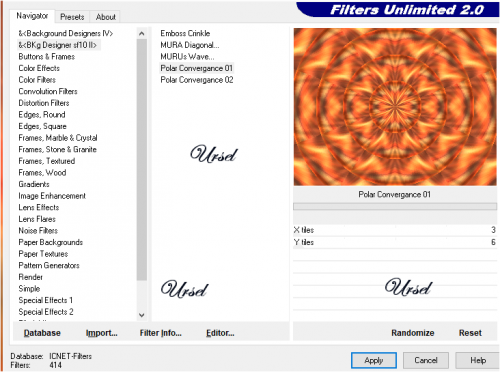Select Special Effects 2 category

pos(46,312)
